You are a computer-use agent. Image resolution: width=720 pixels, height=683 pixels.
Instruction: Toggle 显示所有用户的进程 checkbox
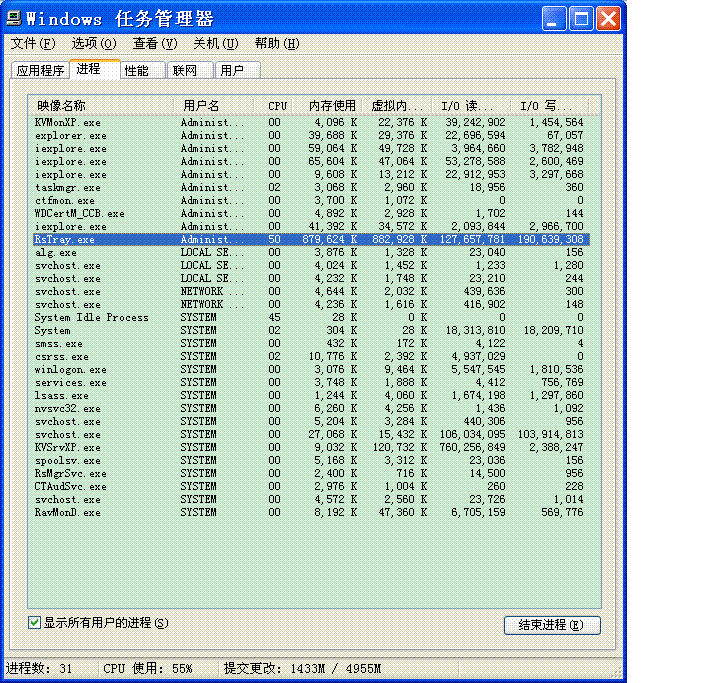(34, 623)
